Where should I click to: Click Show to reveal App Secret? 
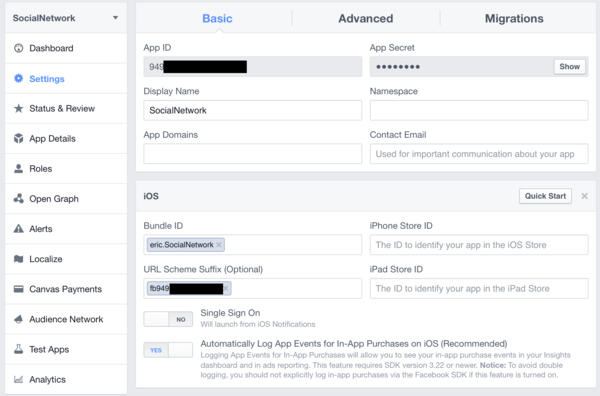point(569,67)
